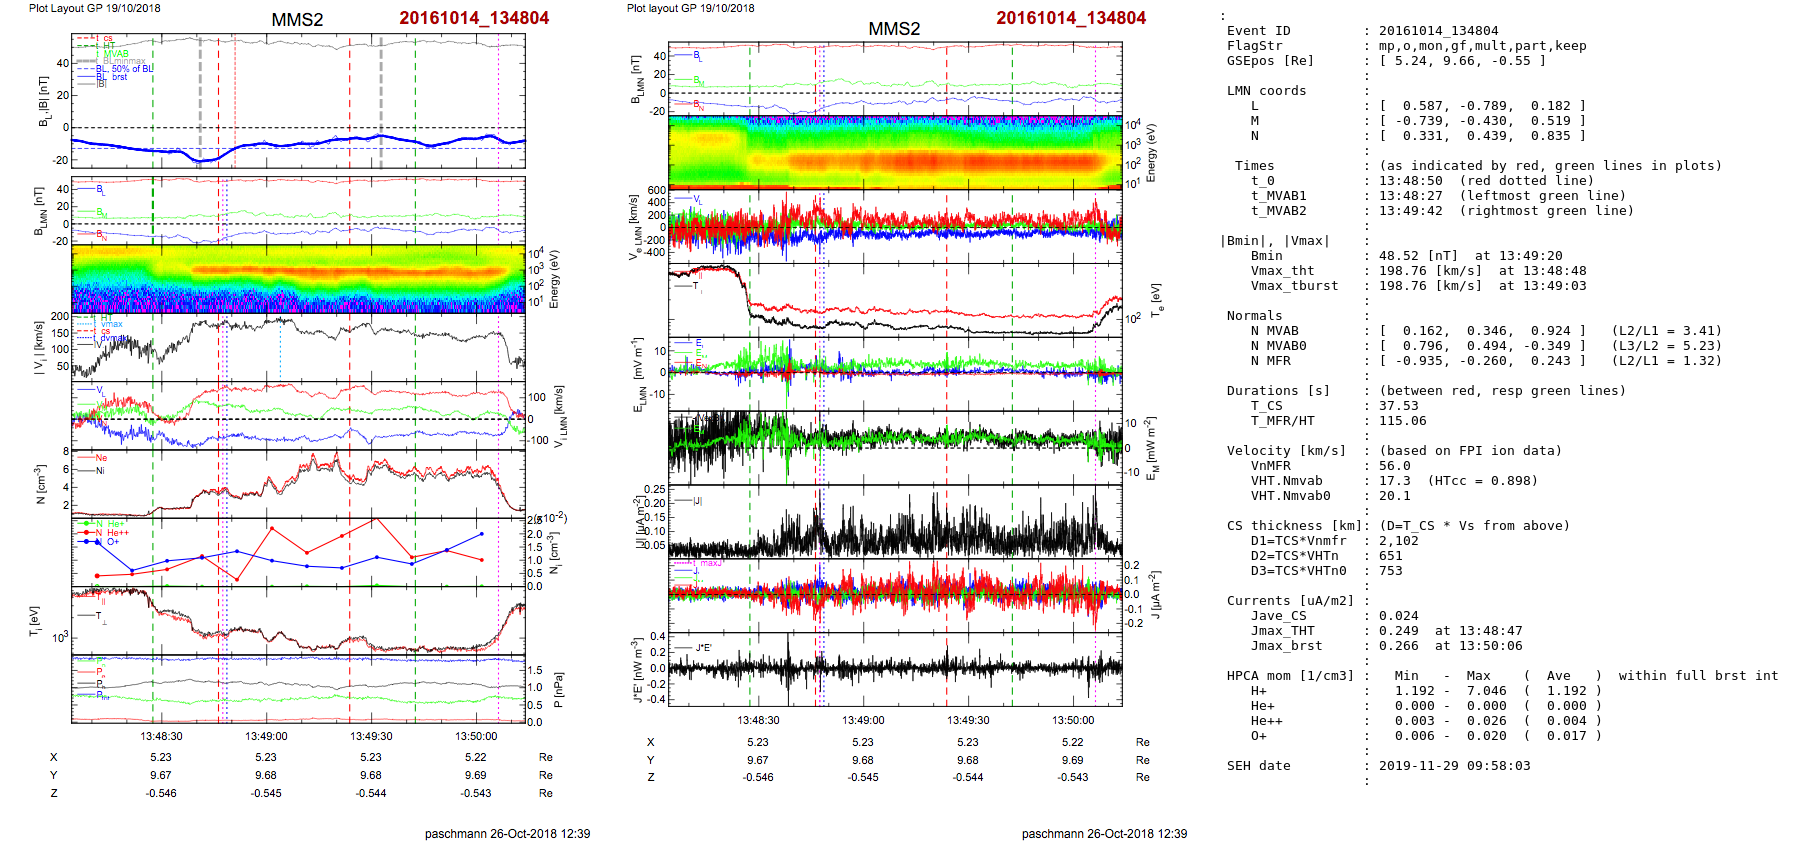Click paschmann 26-Oct-2018 footer under left plot
The width and height of the screenshot is (1804, 841).
[507, 833]
